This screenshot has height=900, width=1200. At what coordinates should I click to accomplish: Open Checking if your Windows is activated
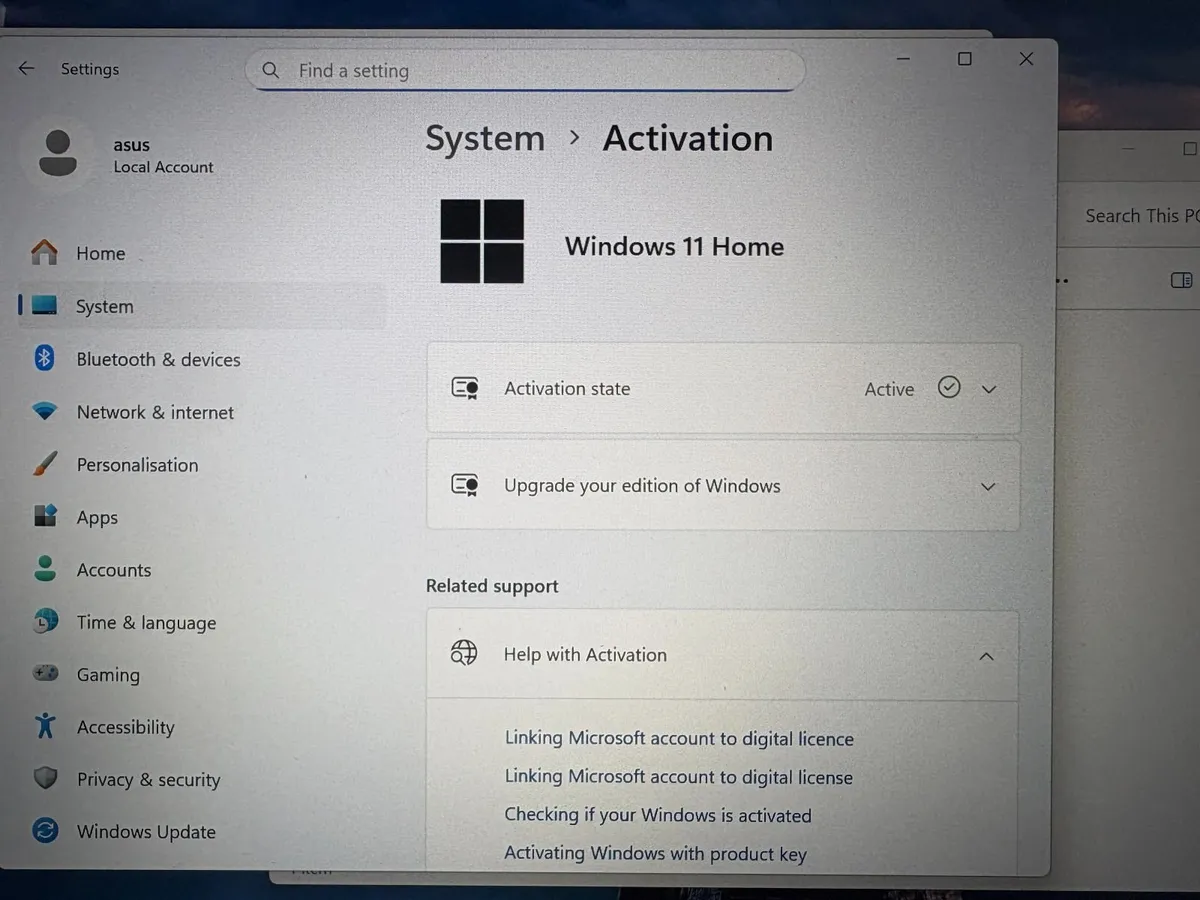pyautogui.click(x=658, y=815)
